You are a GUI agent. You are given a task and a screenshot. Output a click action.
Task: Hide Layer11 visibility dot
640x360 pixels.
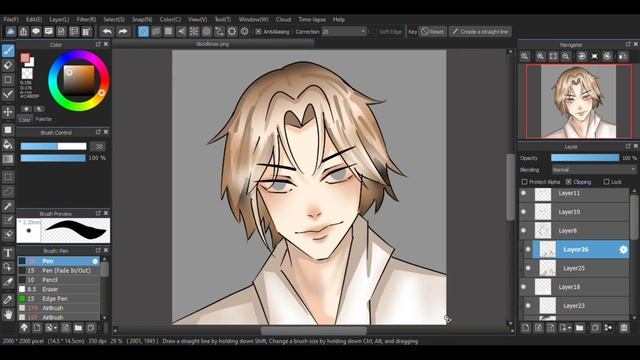(x=524, y=193)
